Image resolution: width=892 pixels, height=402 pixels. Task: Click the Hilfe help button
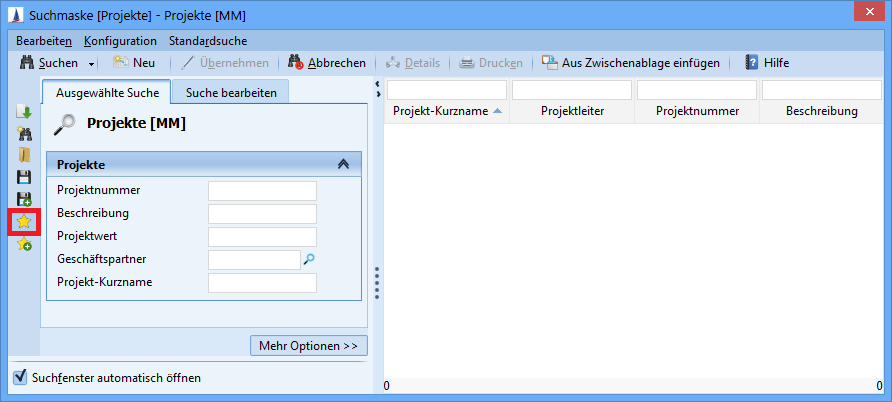coord(767,63)
